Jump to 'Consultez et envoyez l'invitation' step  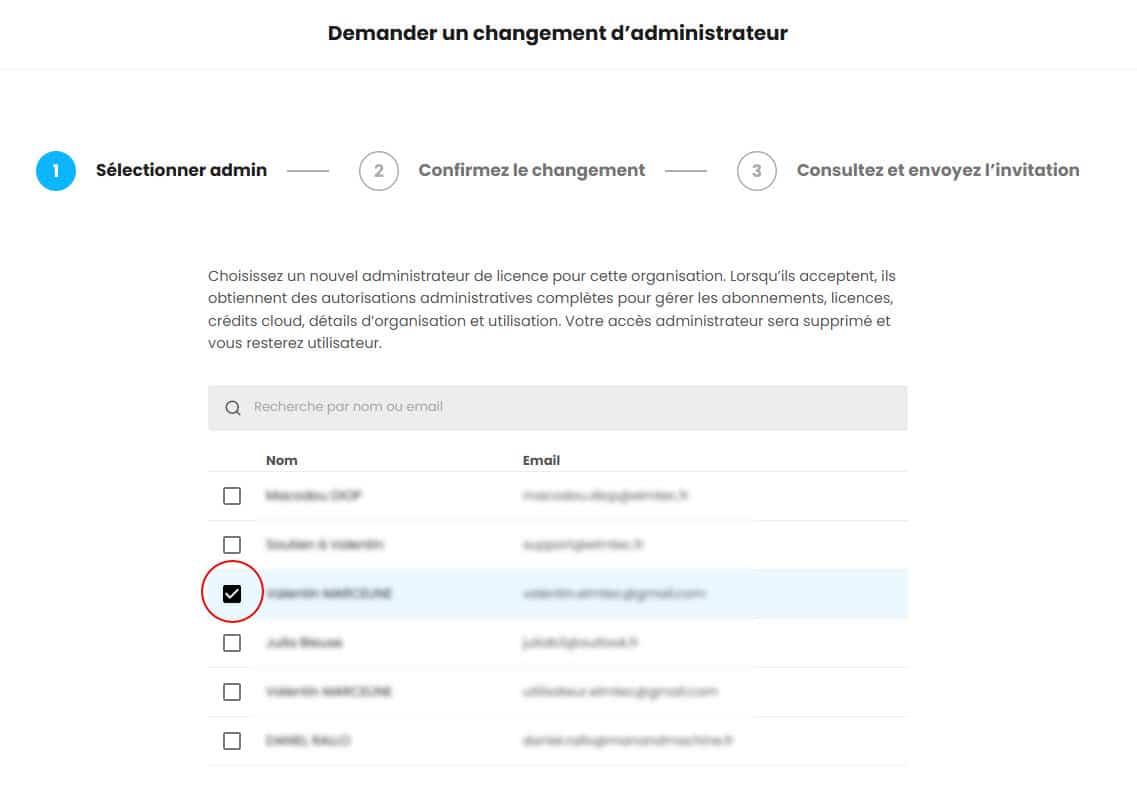click(x=937, y=171)
